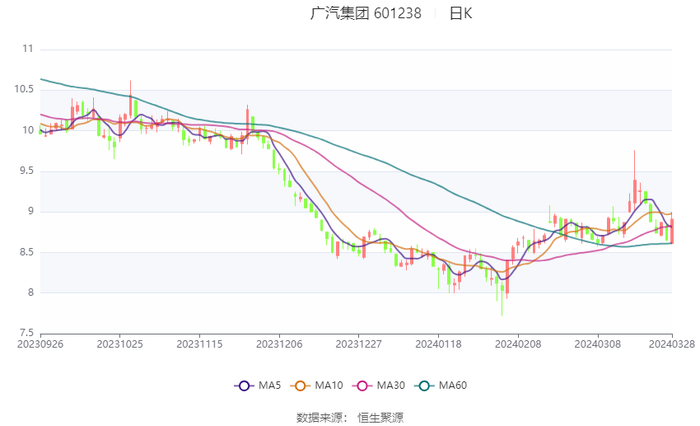Click the 20231206 date axis label
700x426 pixels.
(278, 343)
